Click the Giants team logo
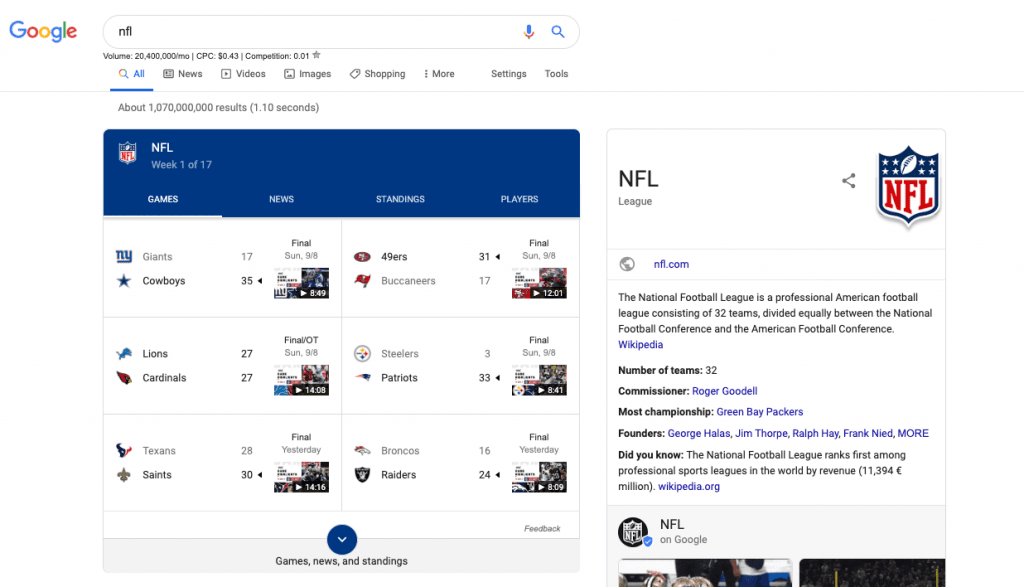This screenshot has height=587, width=1024. 124,256
